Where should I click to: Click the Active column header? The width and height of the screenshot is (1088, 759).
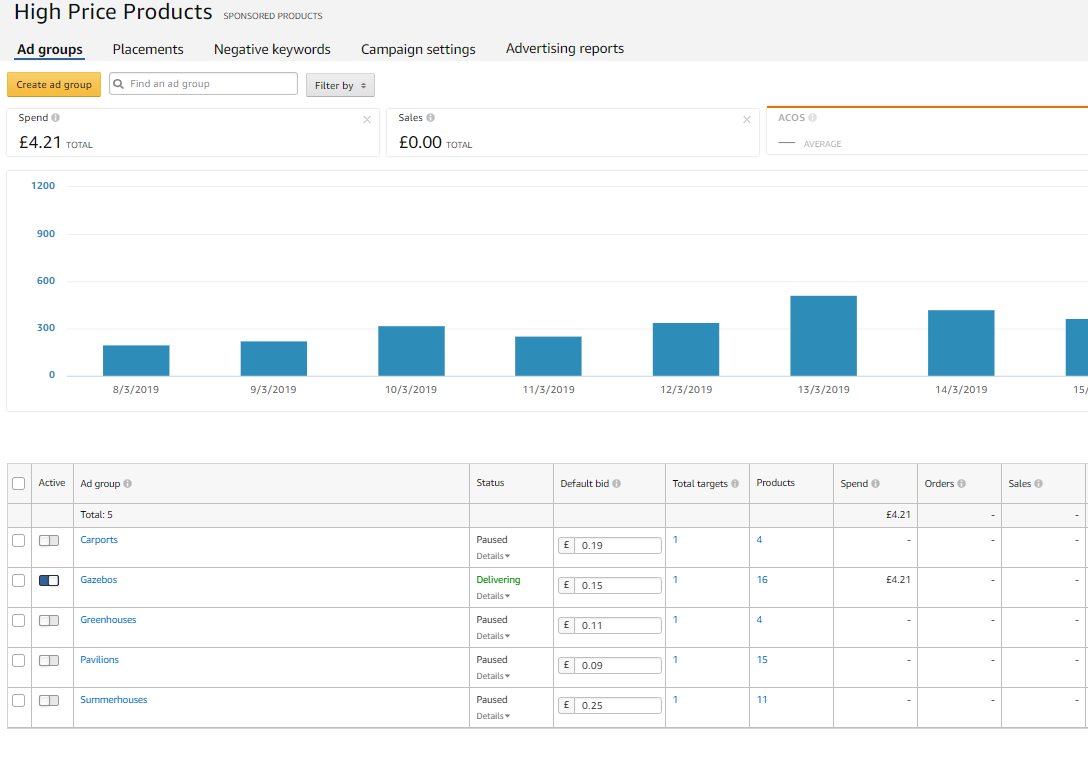click(x=52, y=483)
